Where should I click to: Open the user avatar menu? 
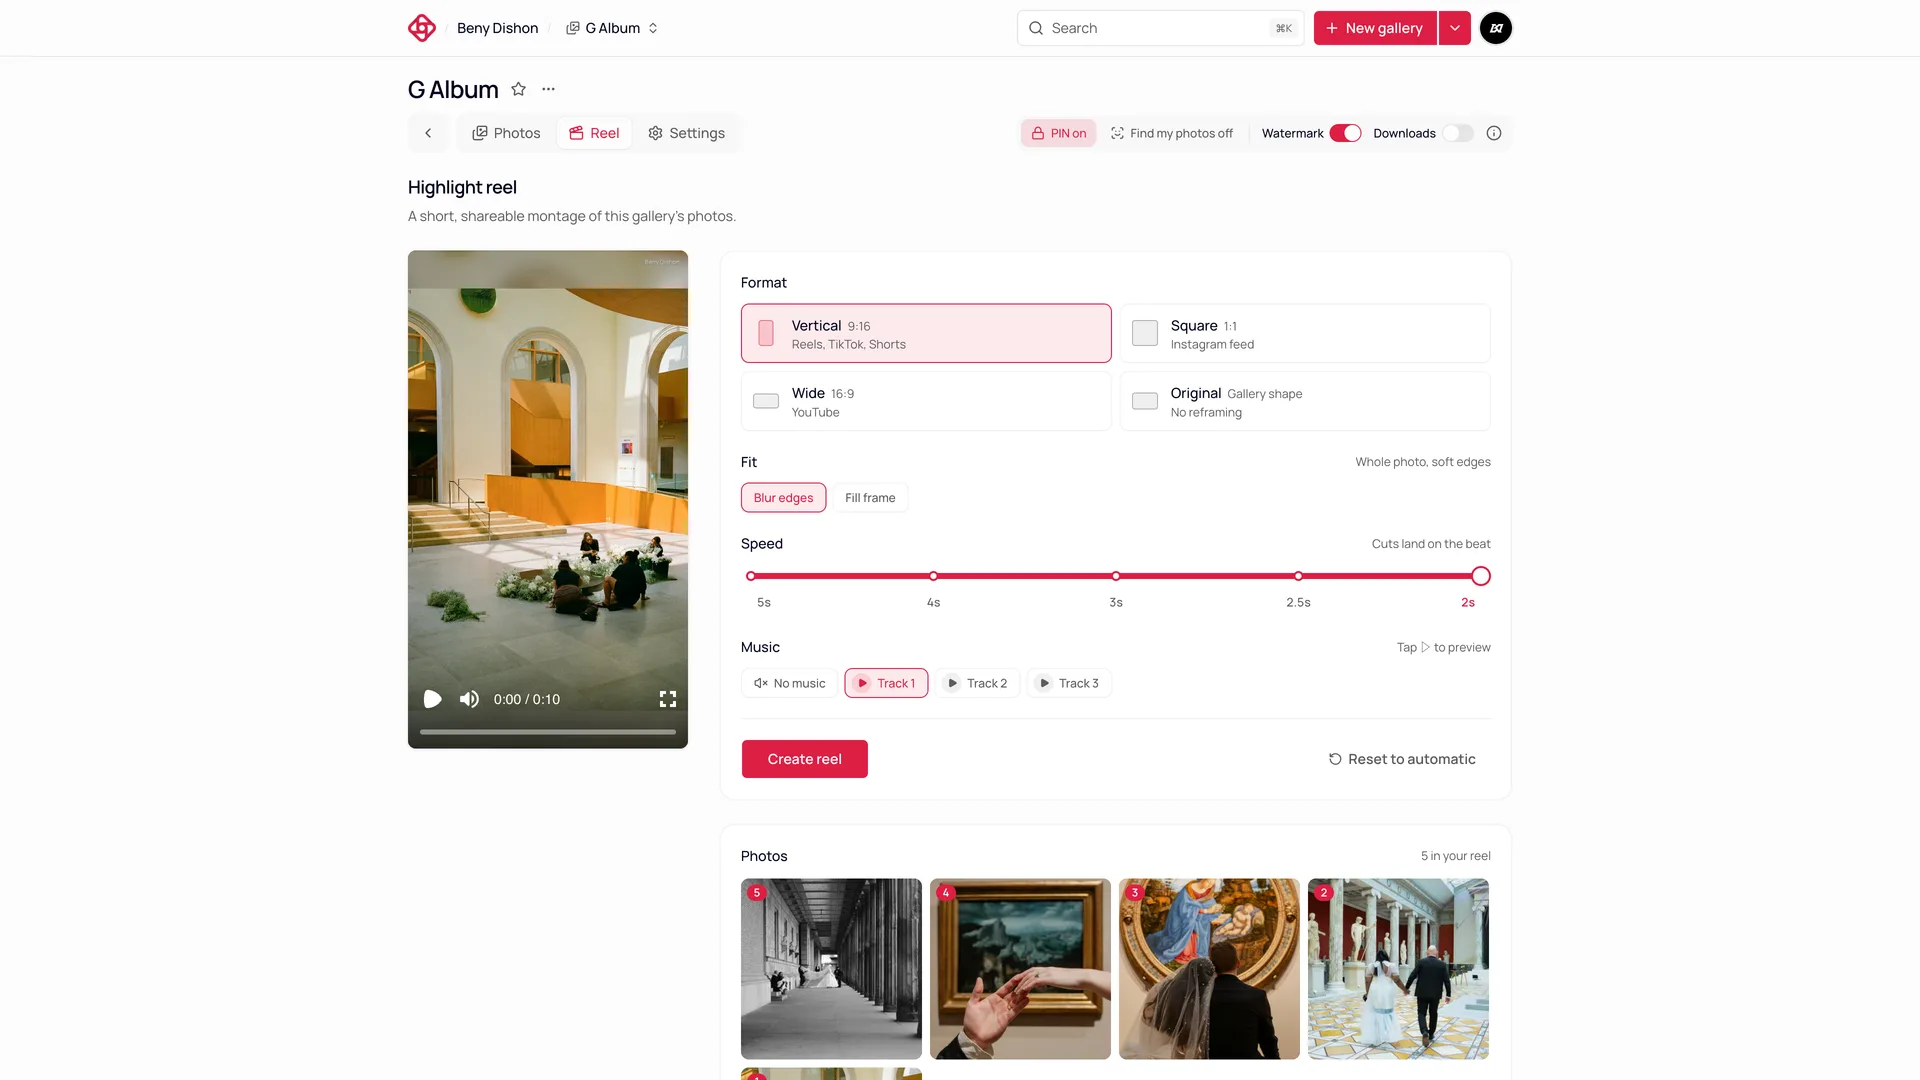click(x=1496, y=28)
